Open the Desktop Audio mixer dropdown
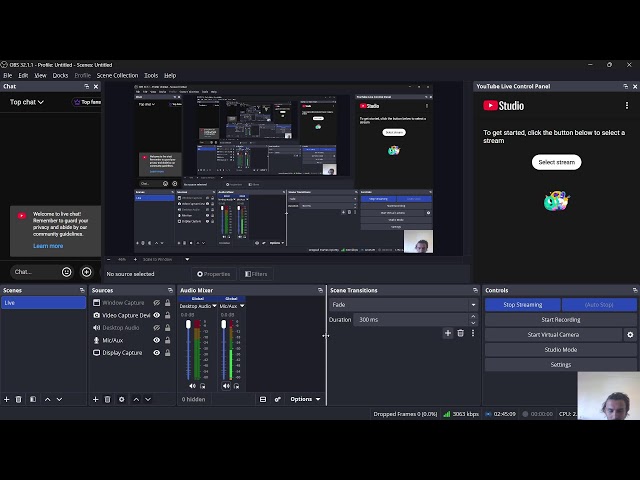640x480 pixels. 214,306
